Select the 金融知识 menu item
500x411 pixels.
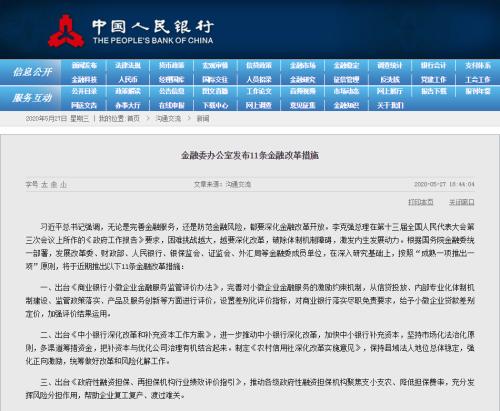346,105
